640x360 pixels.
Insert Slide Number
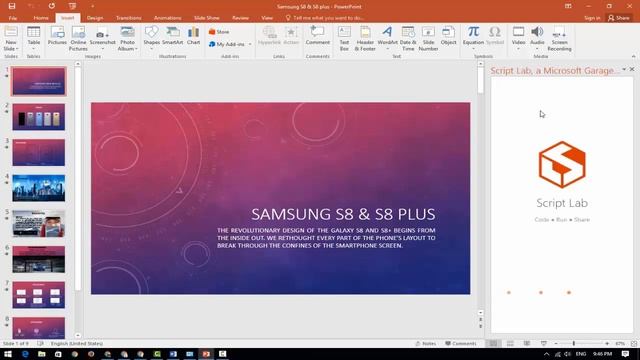428,38
